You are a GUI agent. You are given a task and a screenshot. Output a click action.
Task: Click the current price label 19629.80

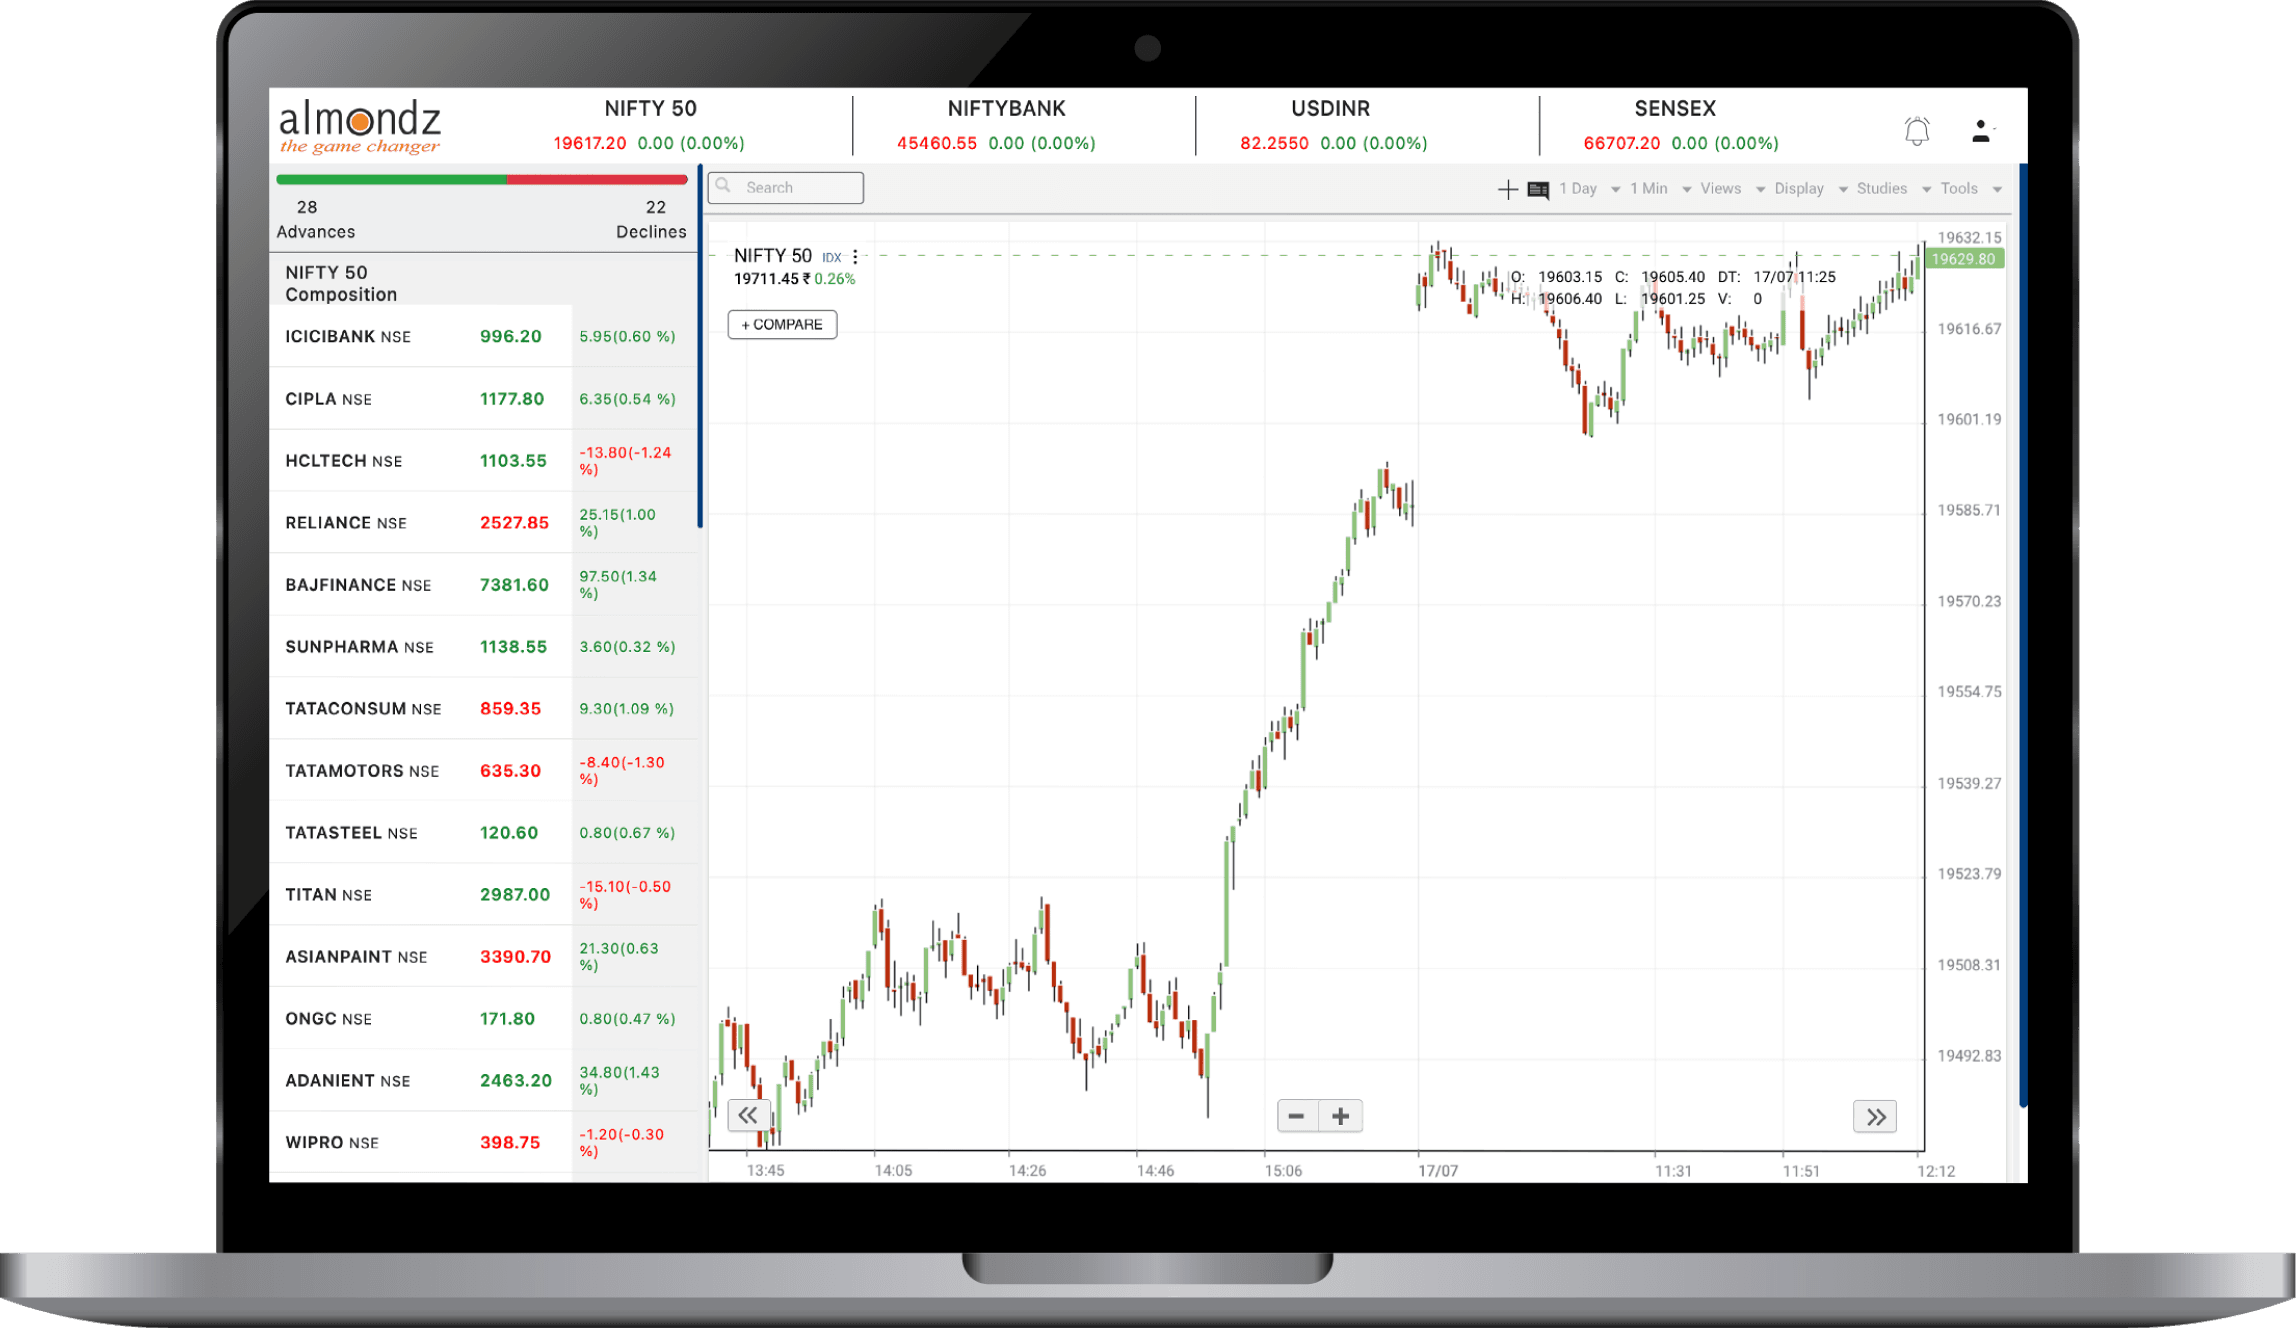tap(1963, 259)
